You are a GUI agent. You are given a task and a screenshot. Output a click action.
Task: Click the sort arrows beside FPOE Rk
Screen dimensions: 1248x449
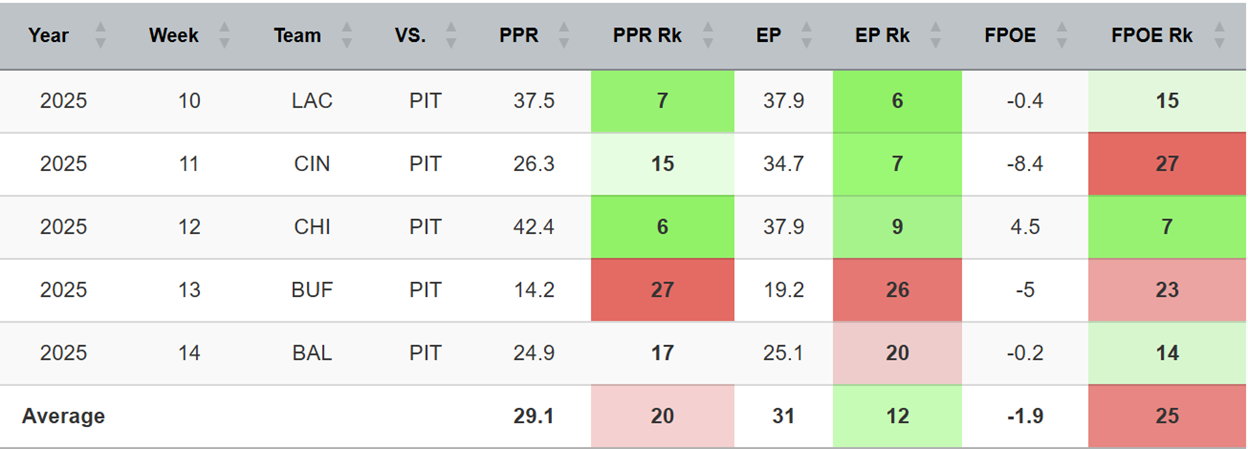pos(1218,36)
